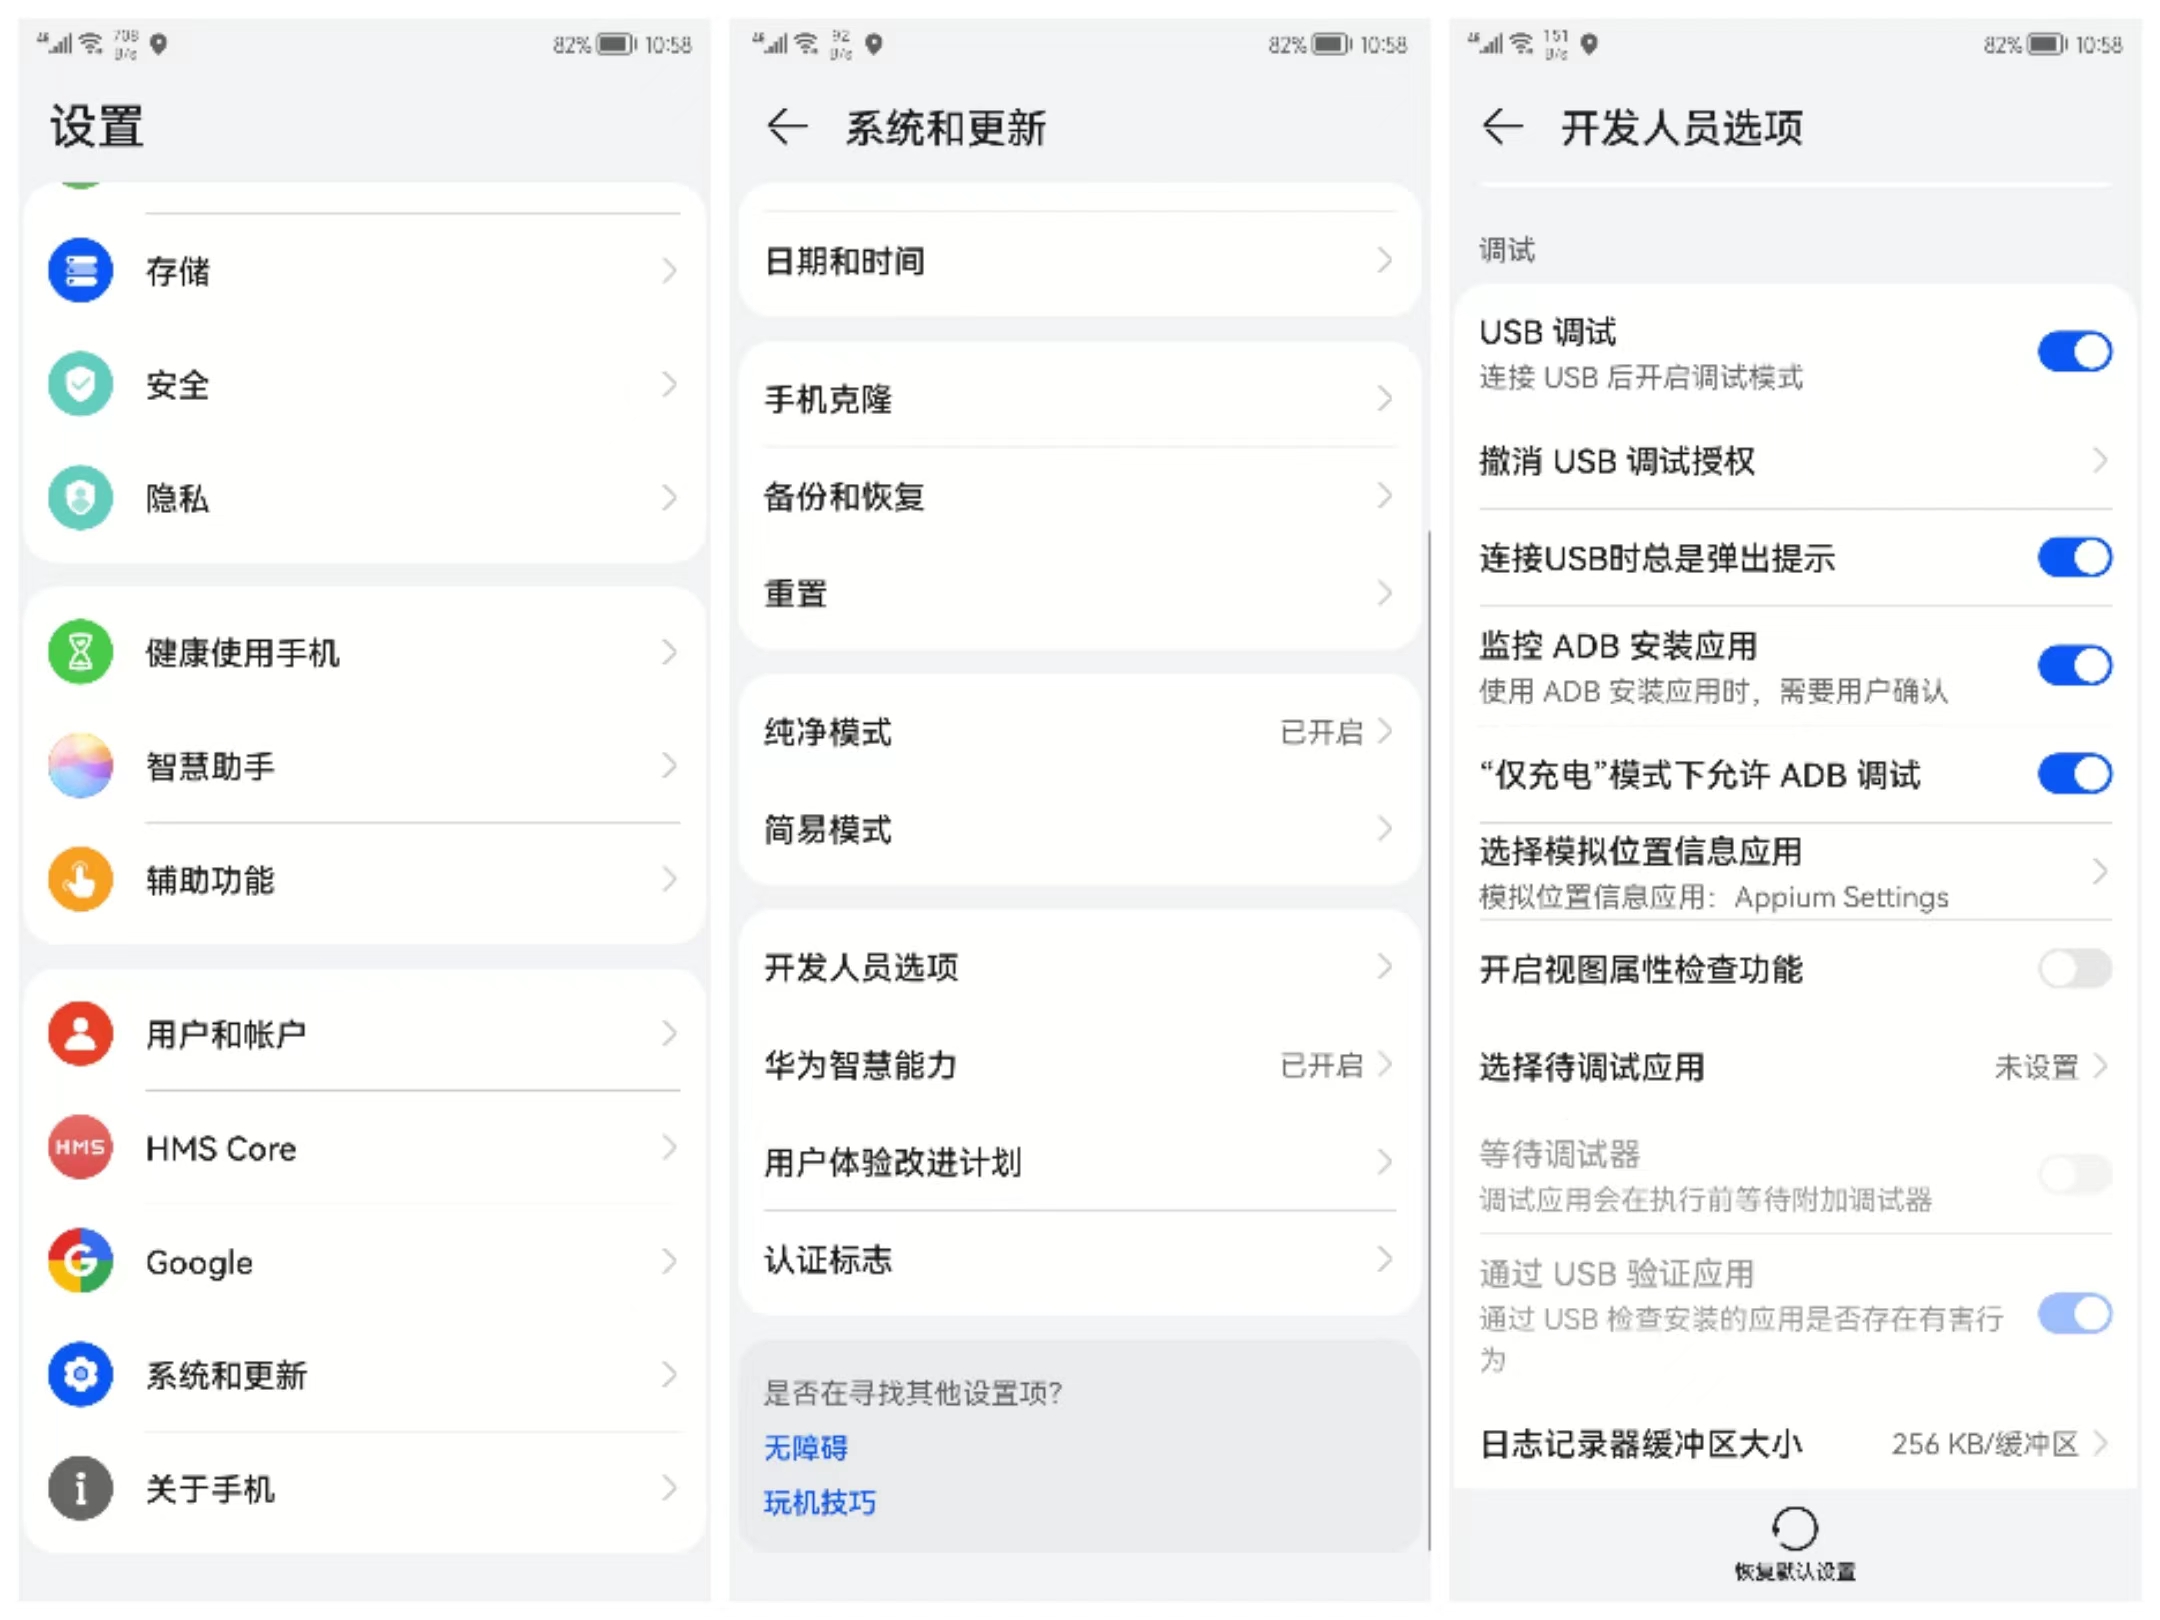
Task: Toggle “仅充电”模式下允许 ADB 调试 switch
Action: [2075, 774]
